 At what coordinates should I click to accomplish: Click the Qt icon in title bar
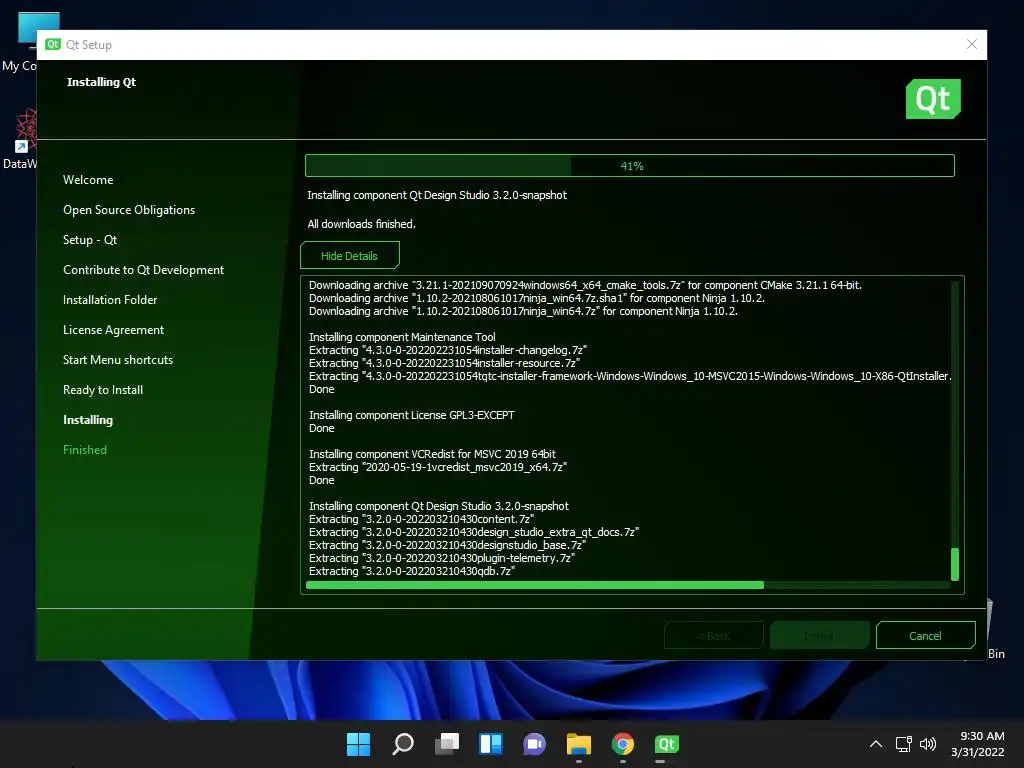(53, 44)
